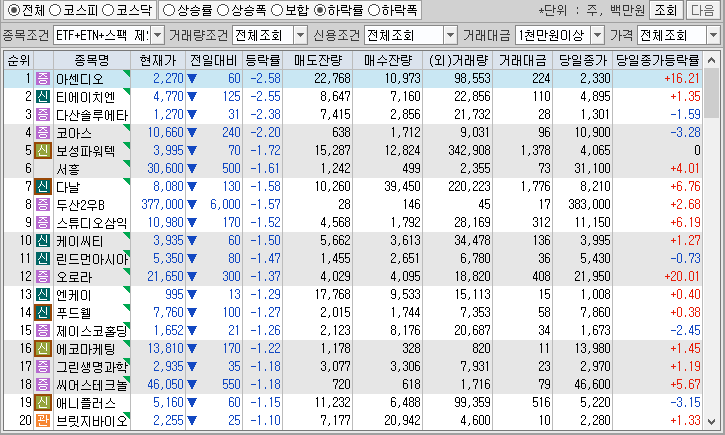Click the 46,050 price for 씨어스테크놀
This screenshot has height=435, width=725.
tap(166, 385)
